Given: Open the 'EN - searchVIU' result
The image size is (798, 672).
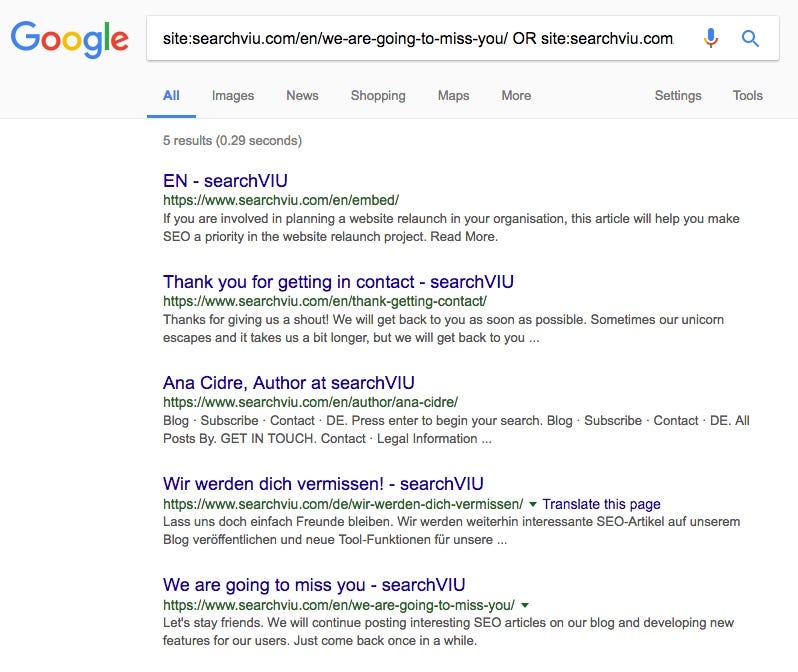Looking at the screenshot, I should [x=225, y=181].
